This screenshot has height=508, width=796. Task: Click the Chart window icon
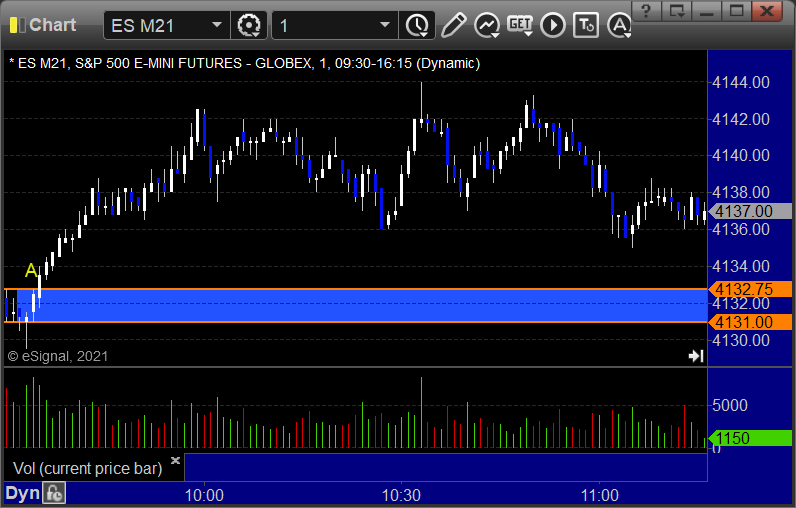point(17,25)
